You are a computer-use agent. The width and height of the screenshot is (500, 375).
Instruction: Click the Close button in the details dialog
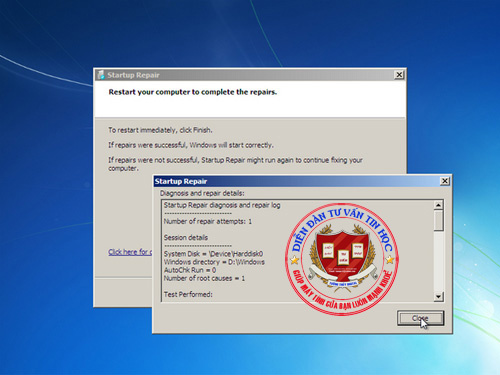pyautogui.click(x=420, y=318)
